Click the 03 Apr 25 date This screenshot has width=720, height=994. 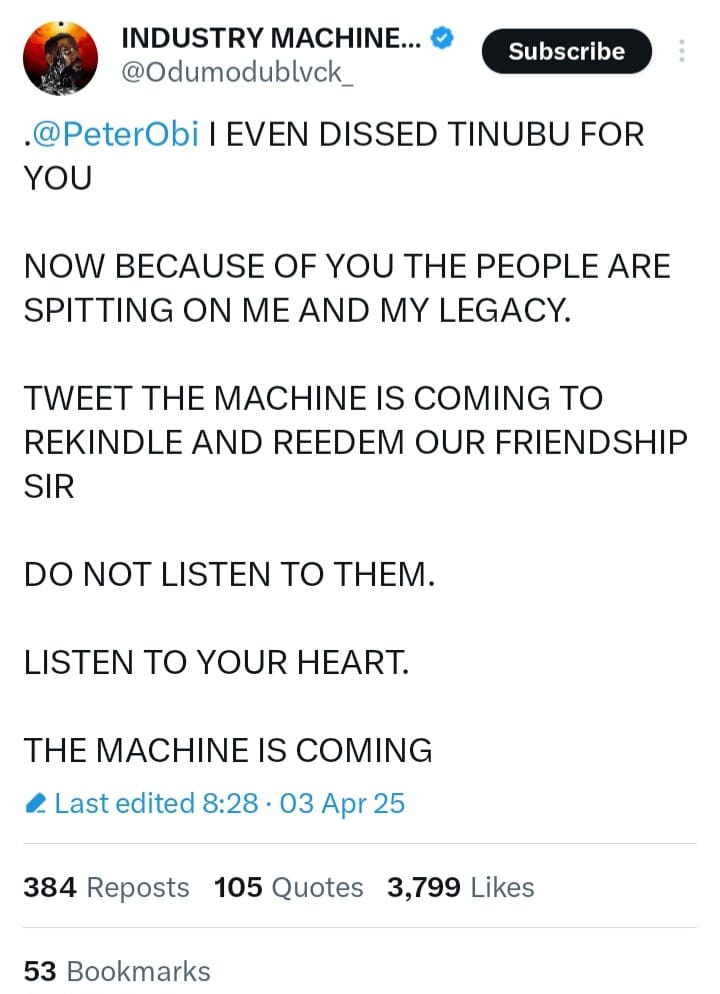(343, 803)
